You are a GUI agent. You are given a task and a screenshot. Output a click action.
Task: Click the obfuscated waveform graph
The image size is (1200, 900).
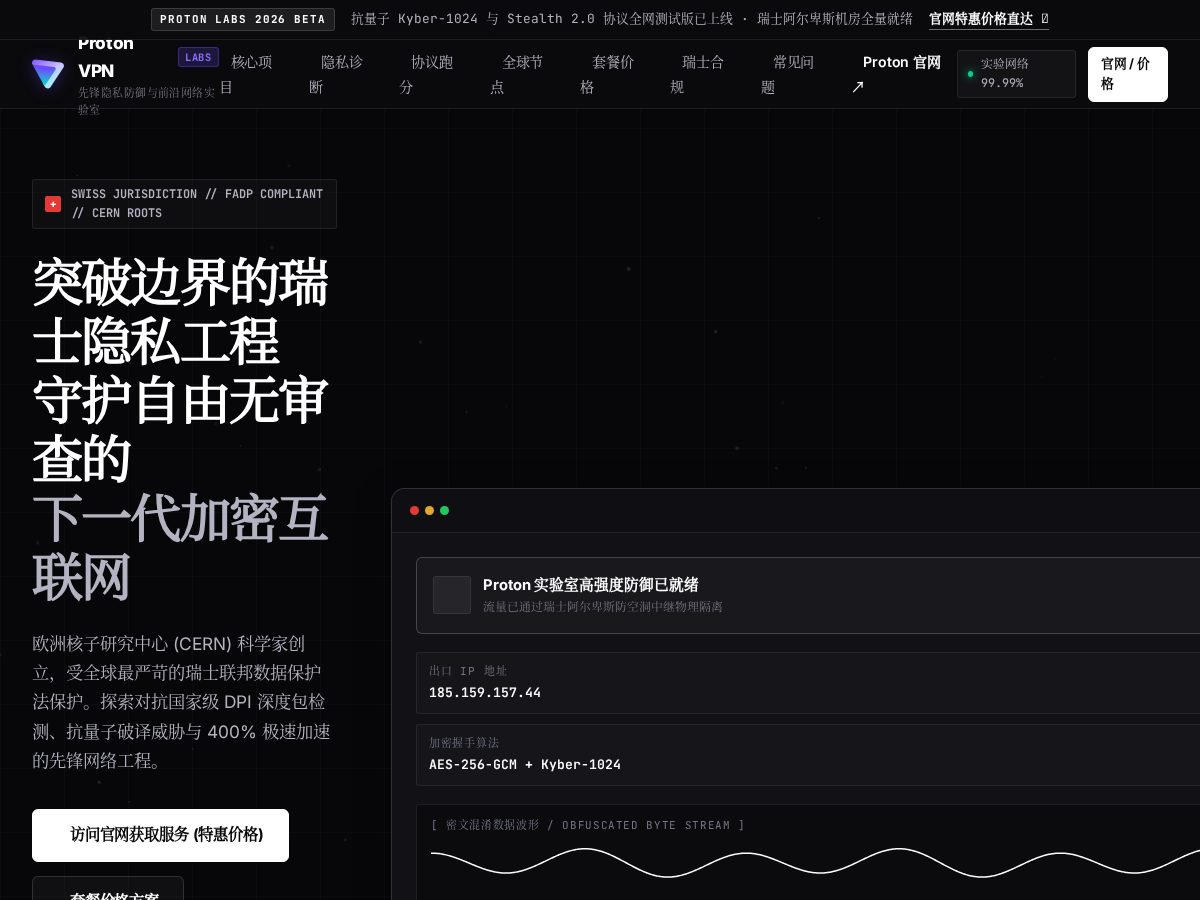click(815, 862)
